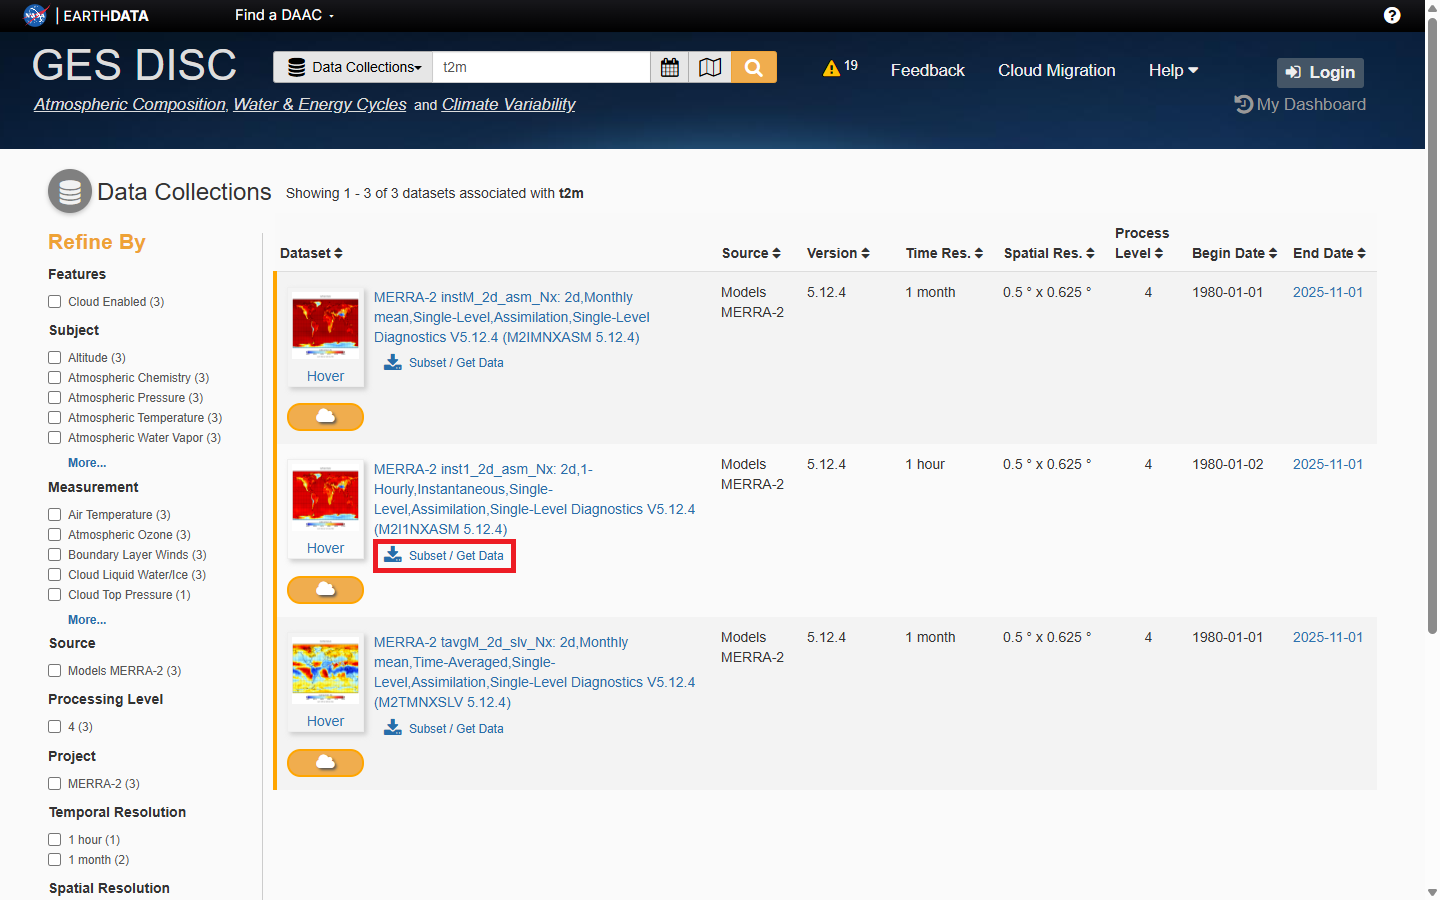Expand More under Measurement filters
Viewport: 1440px width, 900px height.
coord(87,620)
